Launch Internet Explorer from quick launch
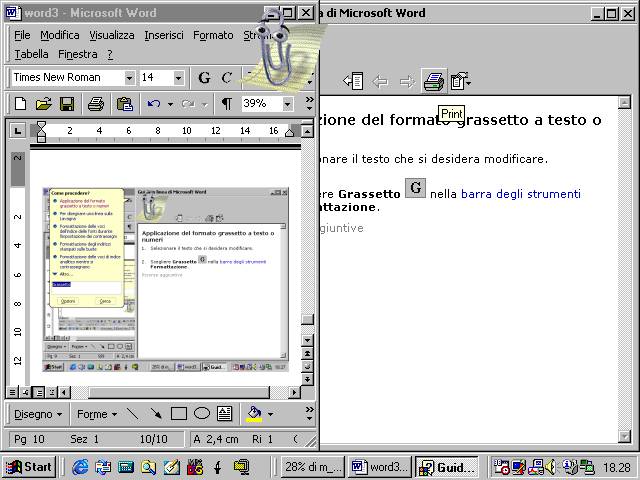 tap(80, 467)
